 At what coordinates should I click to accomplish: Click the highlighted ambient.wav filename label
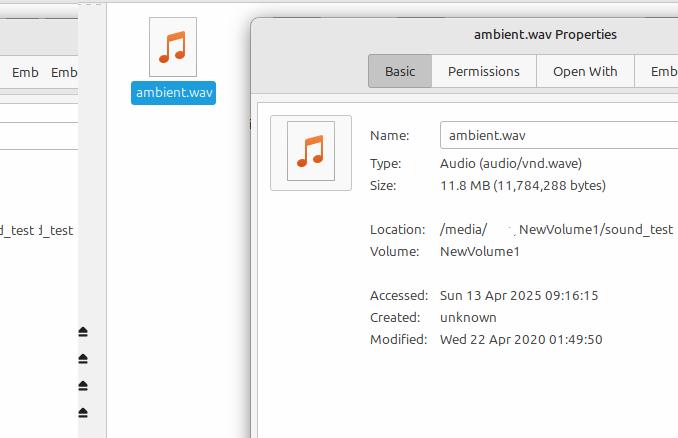173,93
